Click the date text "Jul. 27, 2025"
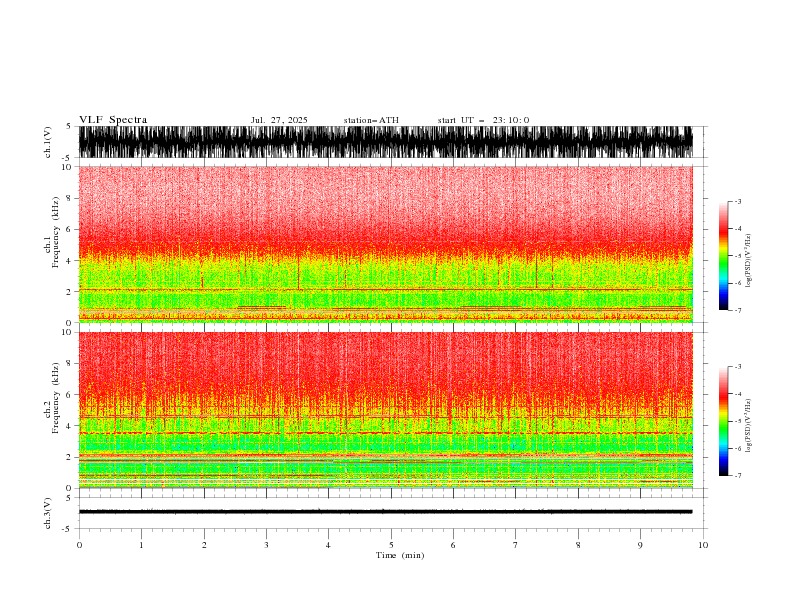 (x=279, y=120)
